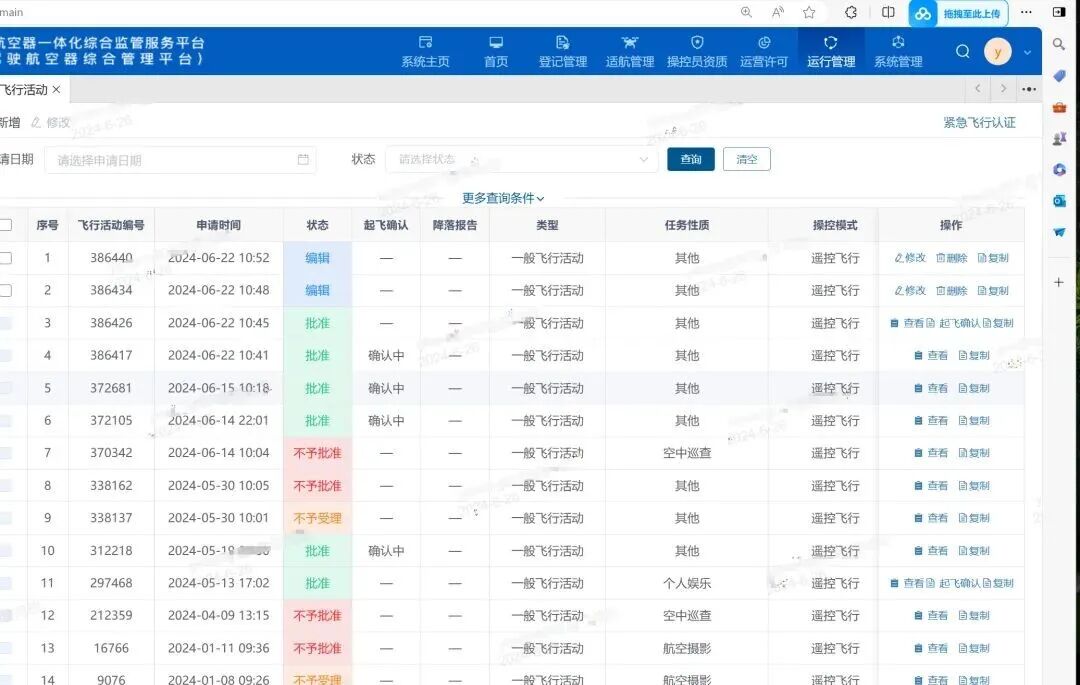Click 复制 for record 386434
Image resolution: width=1080 pixels, height=685 pixels.
pos(993,291)
